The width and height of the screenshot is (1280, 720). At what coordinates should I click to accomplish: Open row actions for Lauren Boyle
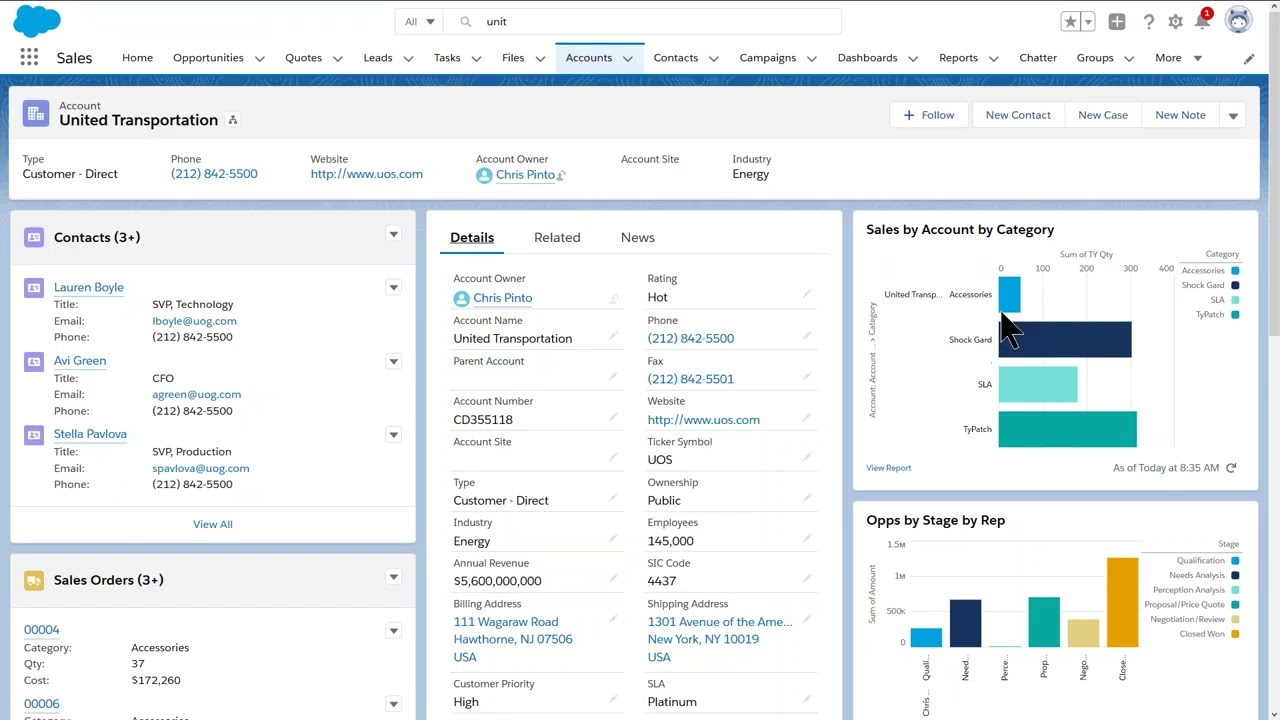coord(393,288)
